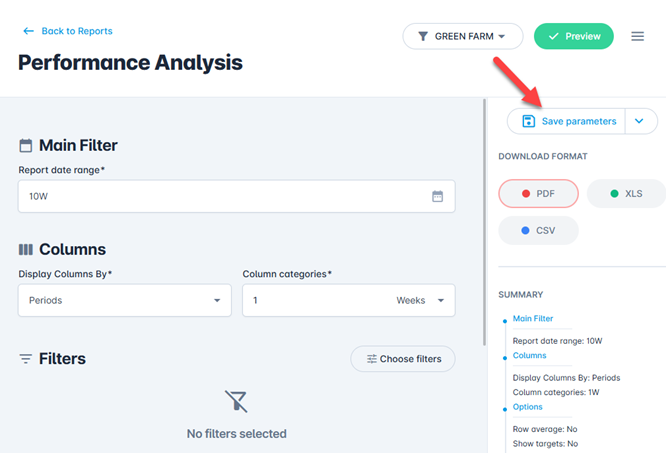Click the back arrow icon
The height and width of the screenshot is (454, 666).
pos(28,31)
